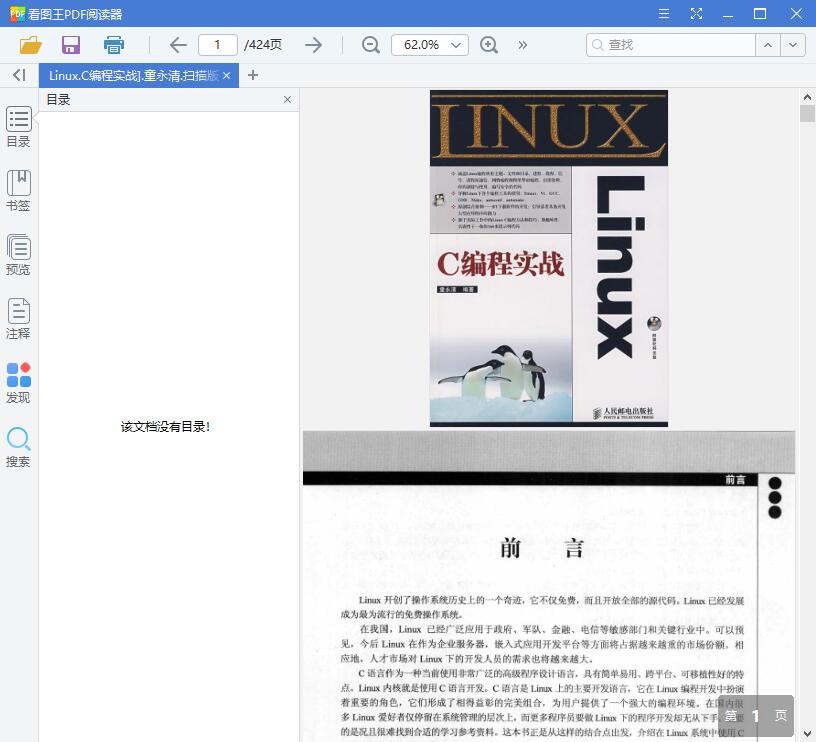Find next search result with down arrow
The height and width of the screenshot is (742, 816).
tap(793, 45)
